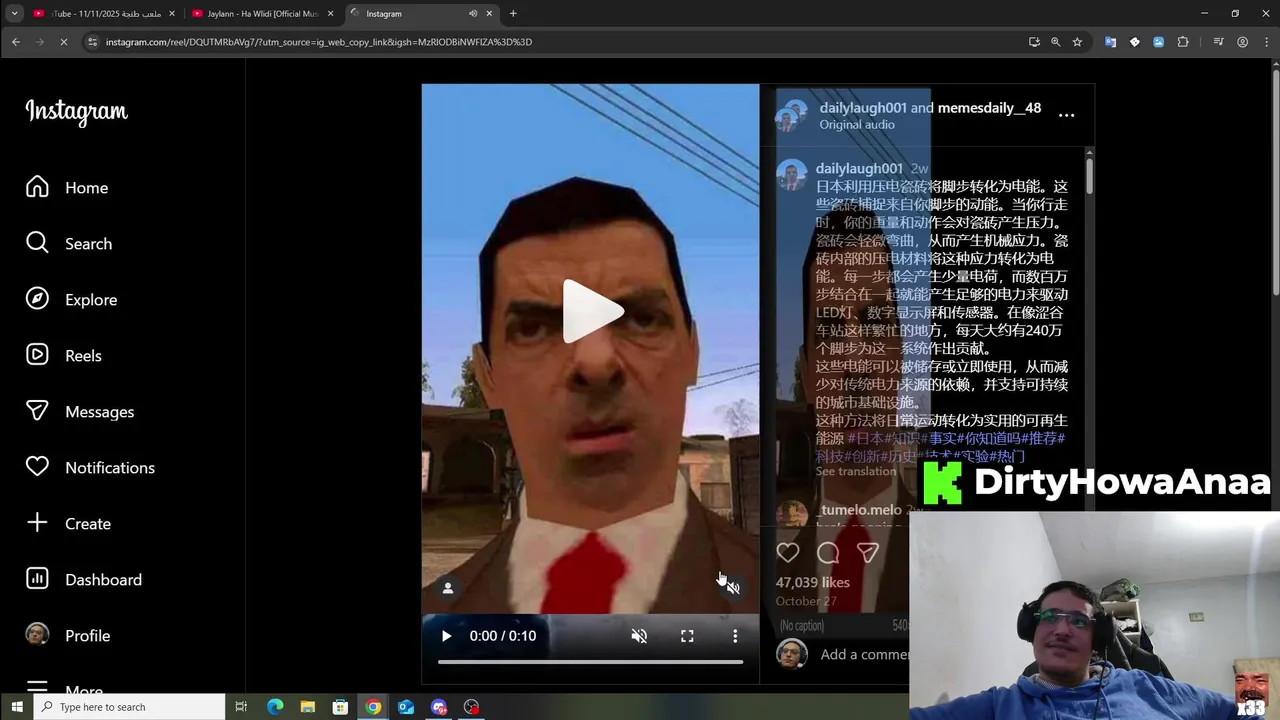
Task: Close the Jaylann - Ha Wlidi tab
Action: (330, 14)
